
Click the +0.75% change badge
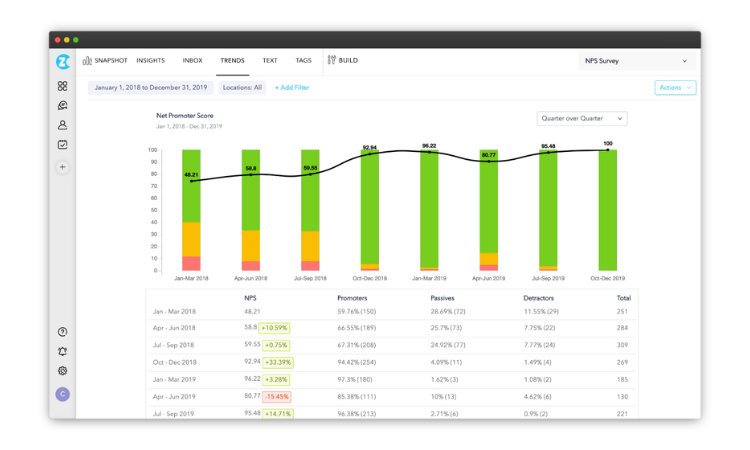tap(276, 345)
